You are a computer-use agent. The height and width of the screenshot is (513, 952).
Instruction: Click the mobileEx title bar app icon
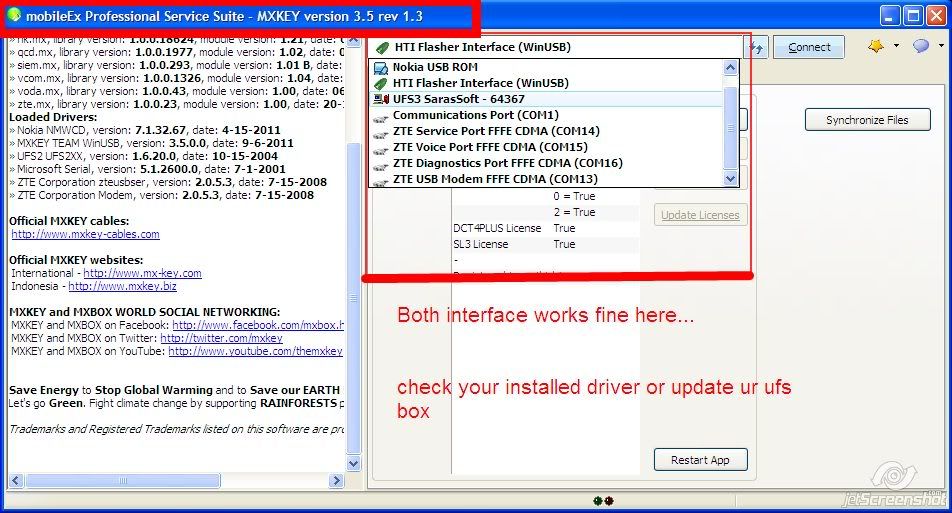tap(13, 15)
